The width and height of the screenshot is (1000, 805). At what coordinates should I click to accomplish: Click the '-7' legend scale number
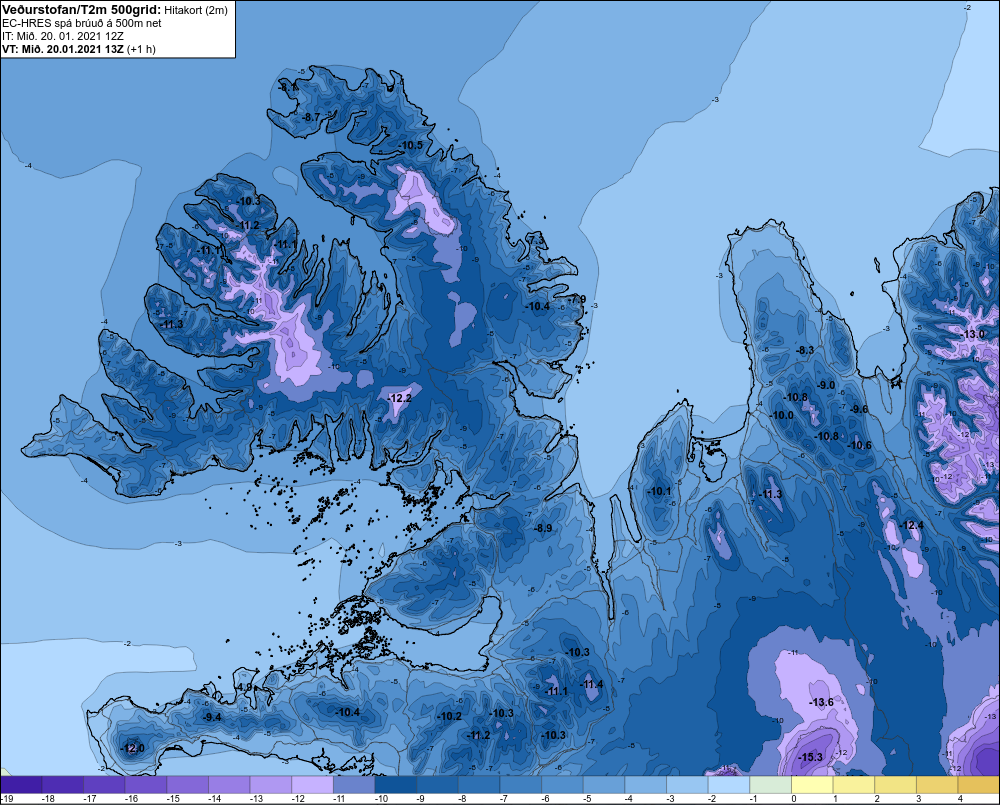pyautogui.click(x=504, y=799)
